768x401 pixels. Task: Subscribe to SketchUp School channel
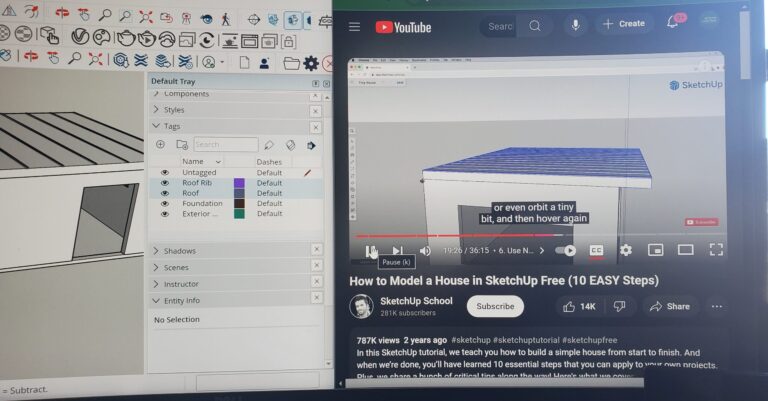point(494,306)
